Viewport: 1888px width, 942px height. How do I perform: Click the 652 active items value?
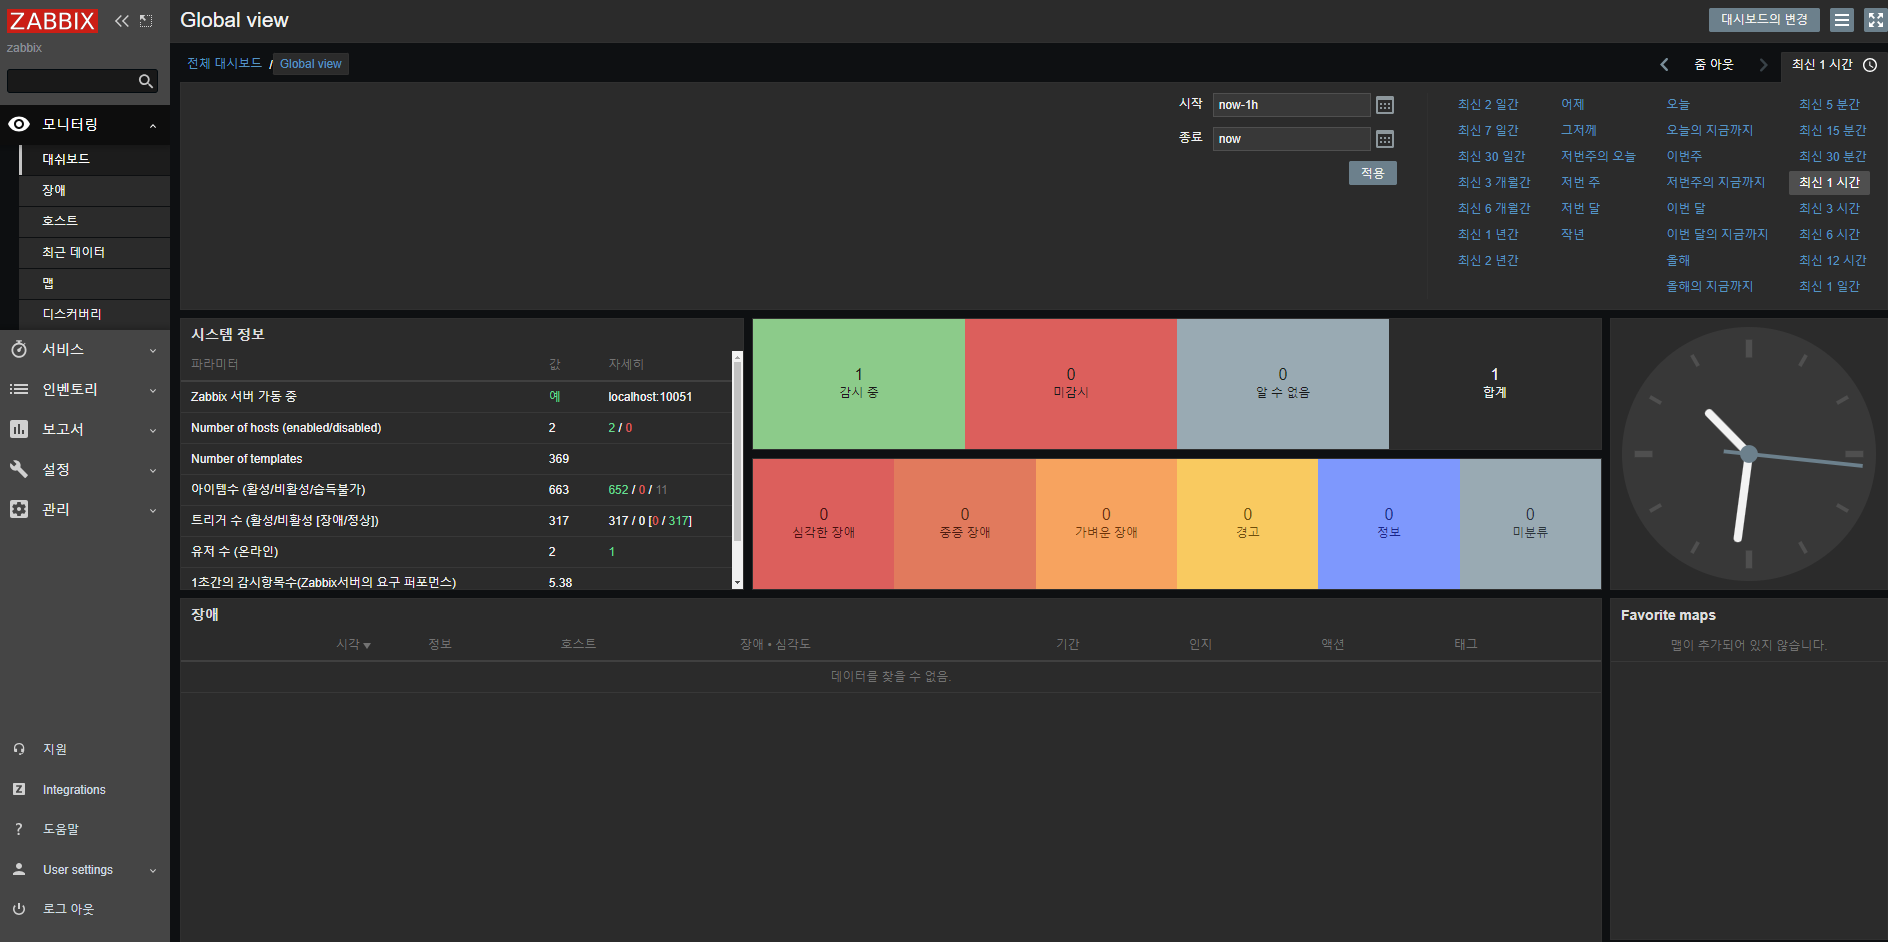click(618, 489)
